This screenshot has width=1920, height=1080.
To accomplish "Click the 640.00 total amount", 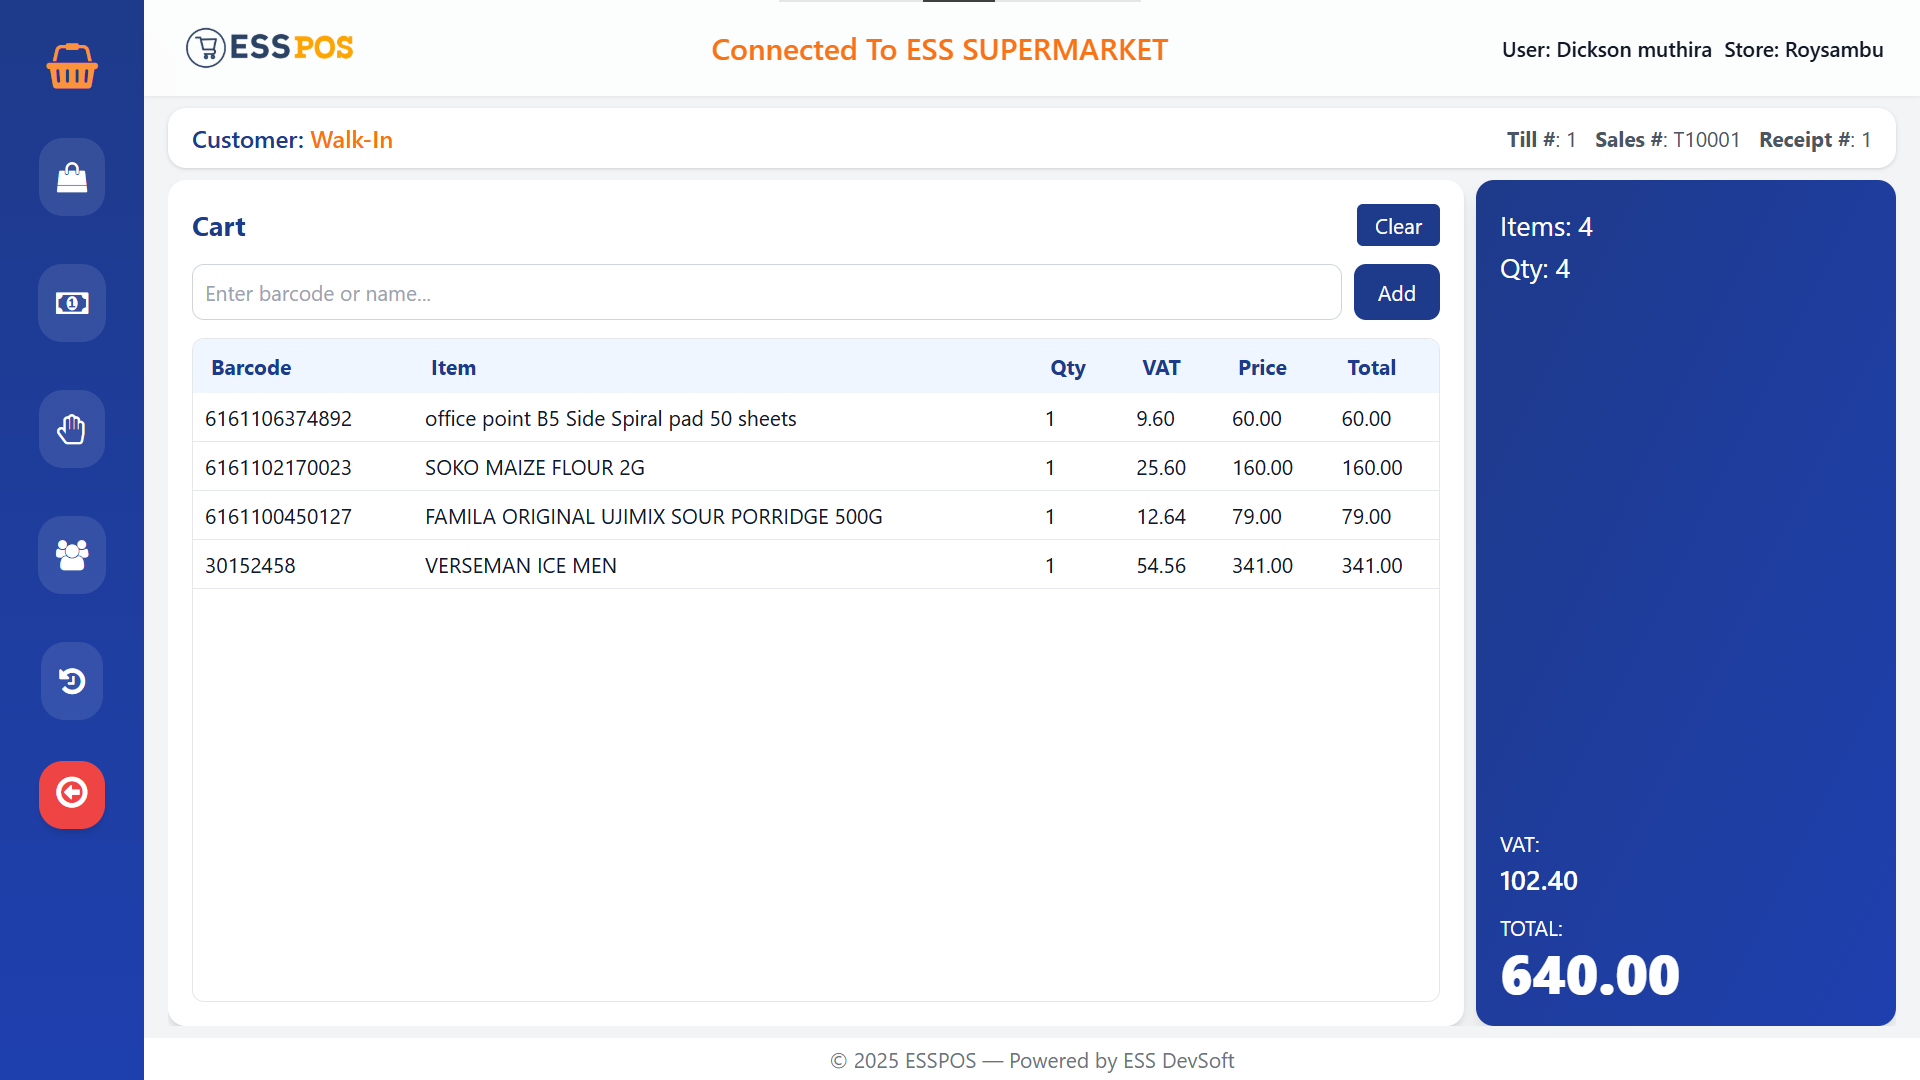I will pos(1590,975).
